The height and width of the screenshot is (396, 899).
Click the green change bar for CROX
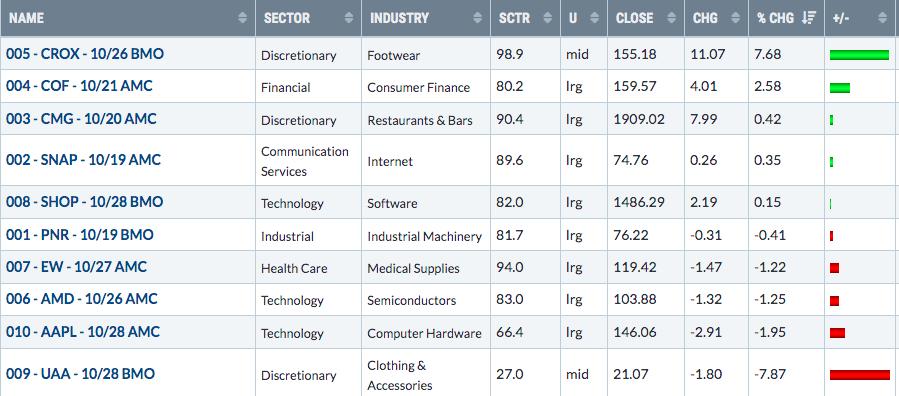859,55
